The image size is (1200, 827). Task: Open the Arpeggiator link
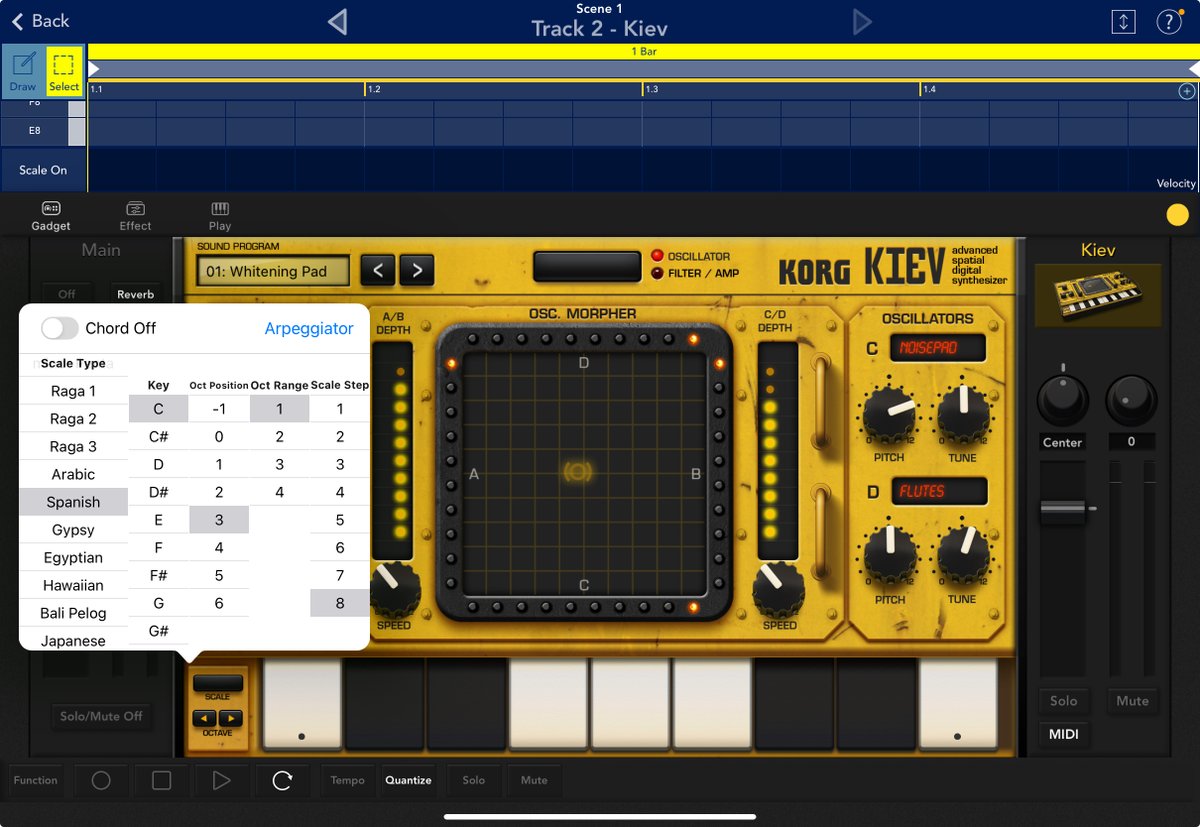pyautogui.click(x=309, y=328)
